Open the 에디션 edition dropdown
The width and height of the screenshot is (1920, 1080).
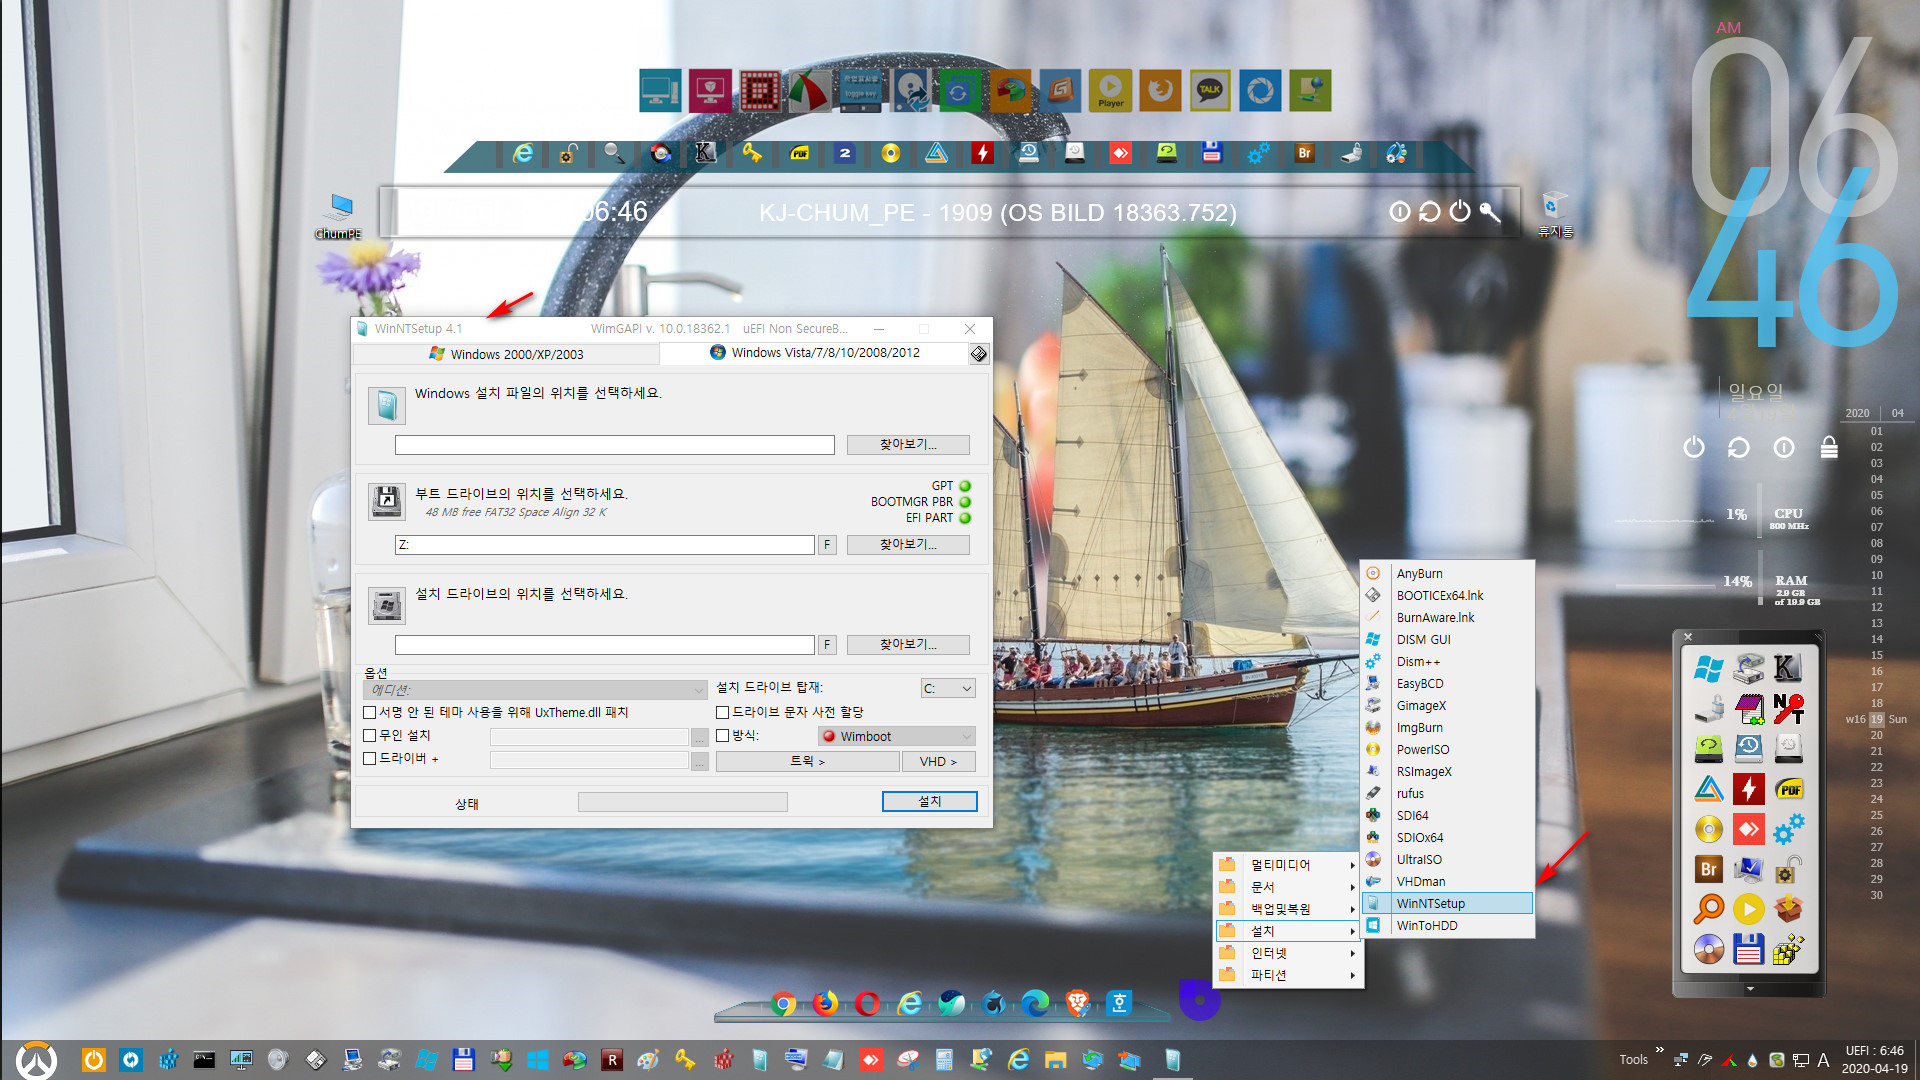(535, 690)
